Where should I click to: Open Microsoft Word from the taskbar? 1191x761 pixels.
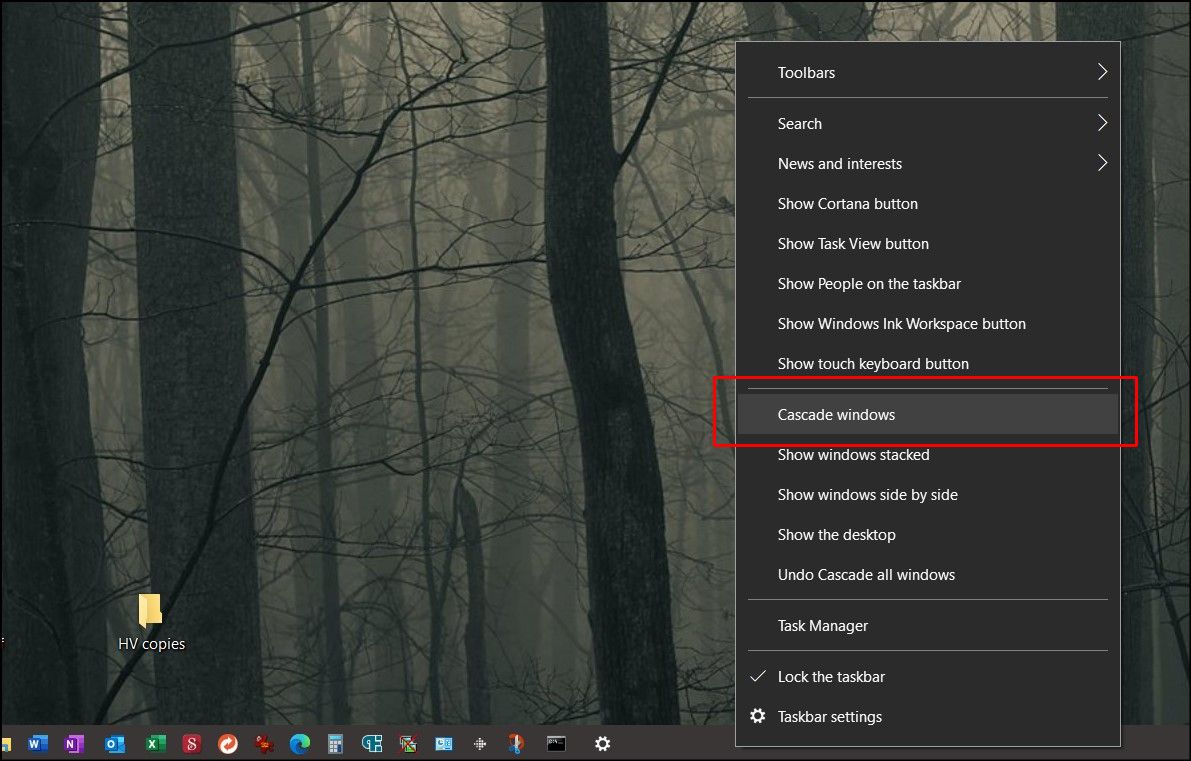pos(37,744)
